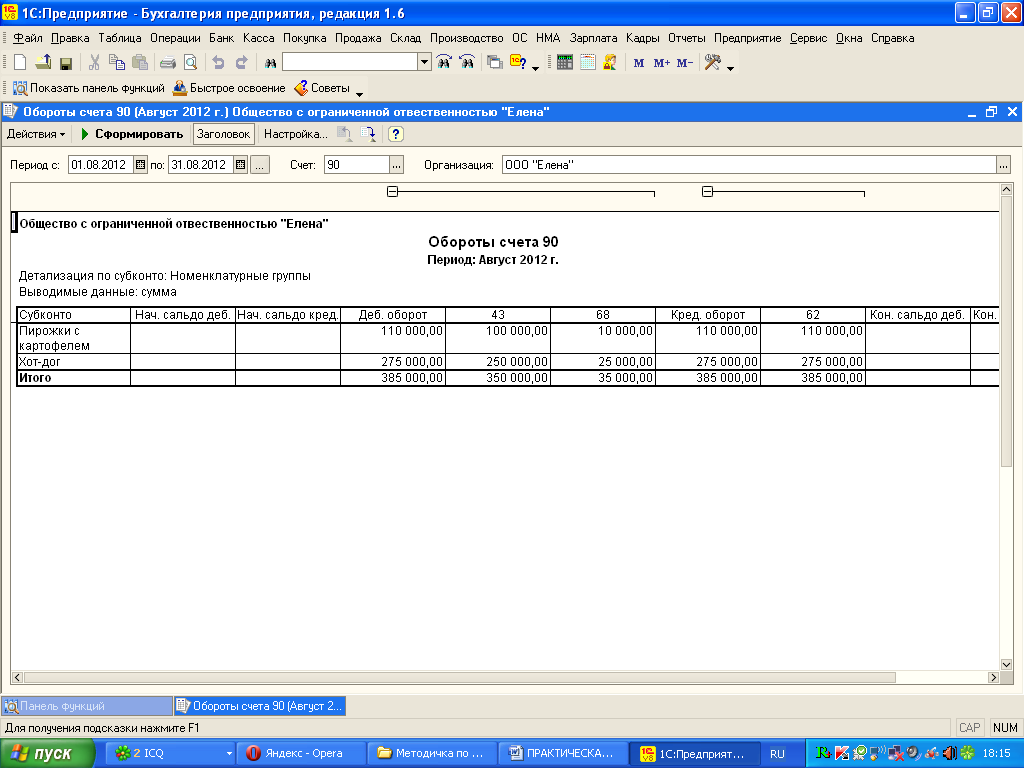Open ПРАКТИЧЕСКА... Word taskbar item
1024x768 pixels.
pos(562,754)
